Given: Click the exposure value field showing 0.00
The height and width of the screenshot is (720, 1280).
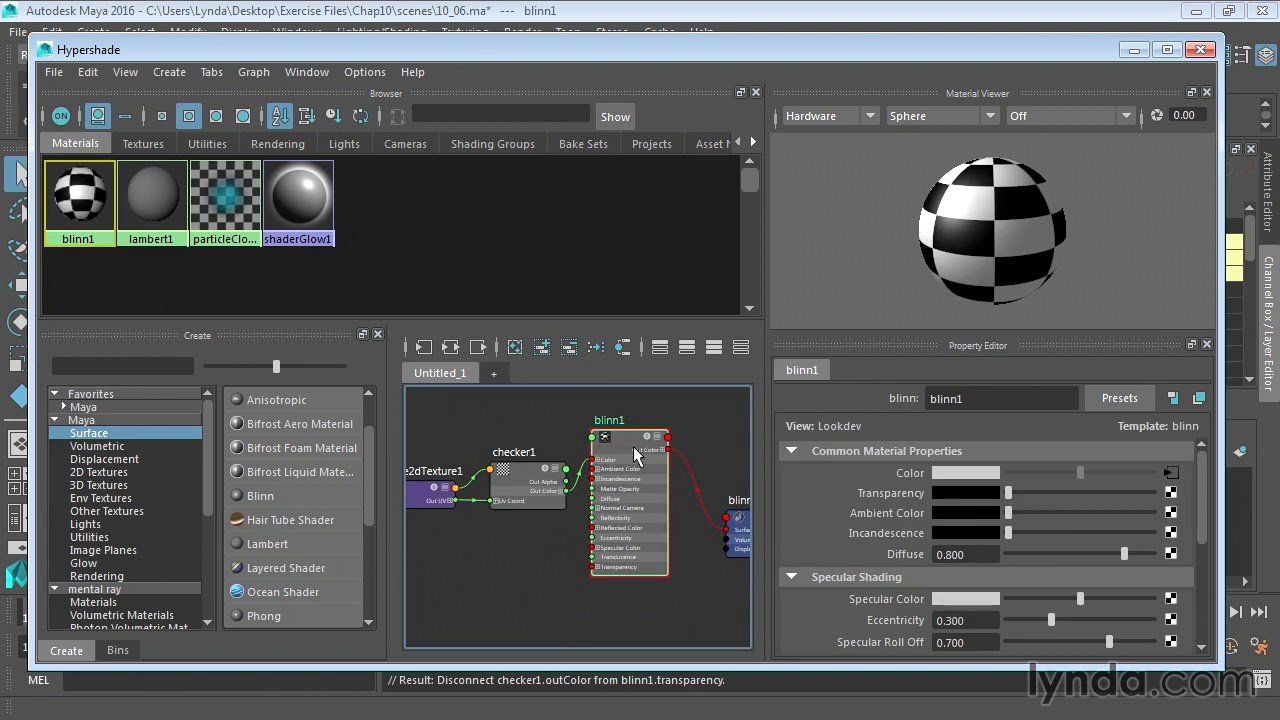Looking at the screenshot, I should click(1185, 115).
